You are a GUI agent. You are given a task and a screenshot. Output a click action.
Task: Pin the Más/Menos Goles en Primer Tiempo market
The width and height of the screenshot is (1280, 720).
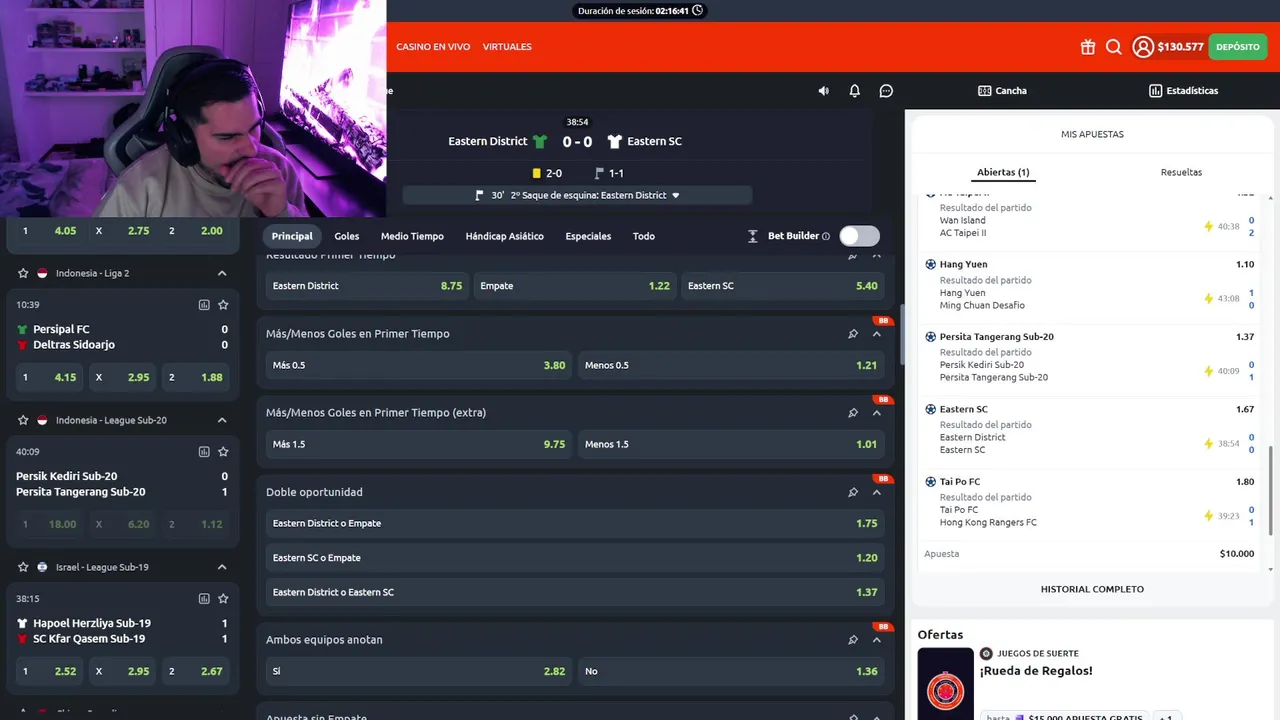click(x=853, y=334)
